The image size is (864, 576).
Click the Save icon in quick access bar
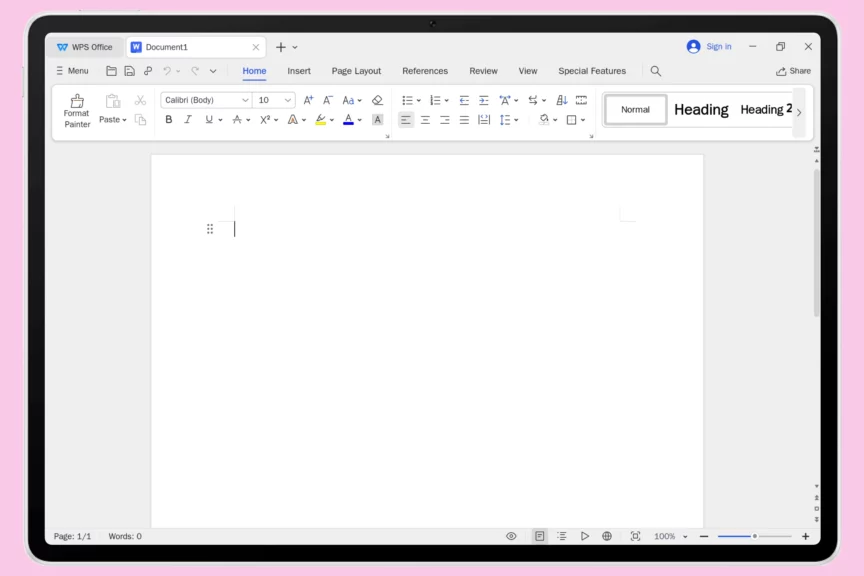[x=129, y=71]
